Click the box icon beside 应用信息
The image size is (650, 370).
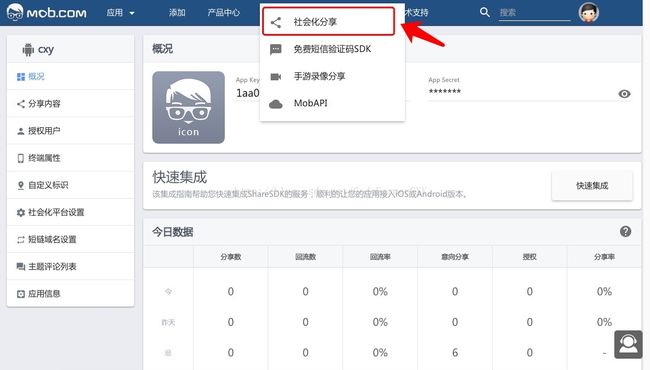click(21, 294)
